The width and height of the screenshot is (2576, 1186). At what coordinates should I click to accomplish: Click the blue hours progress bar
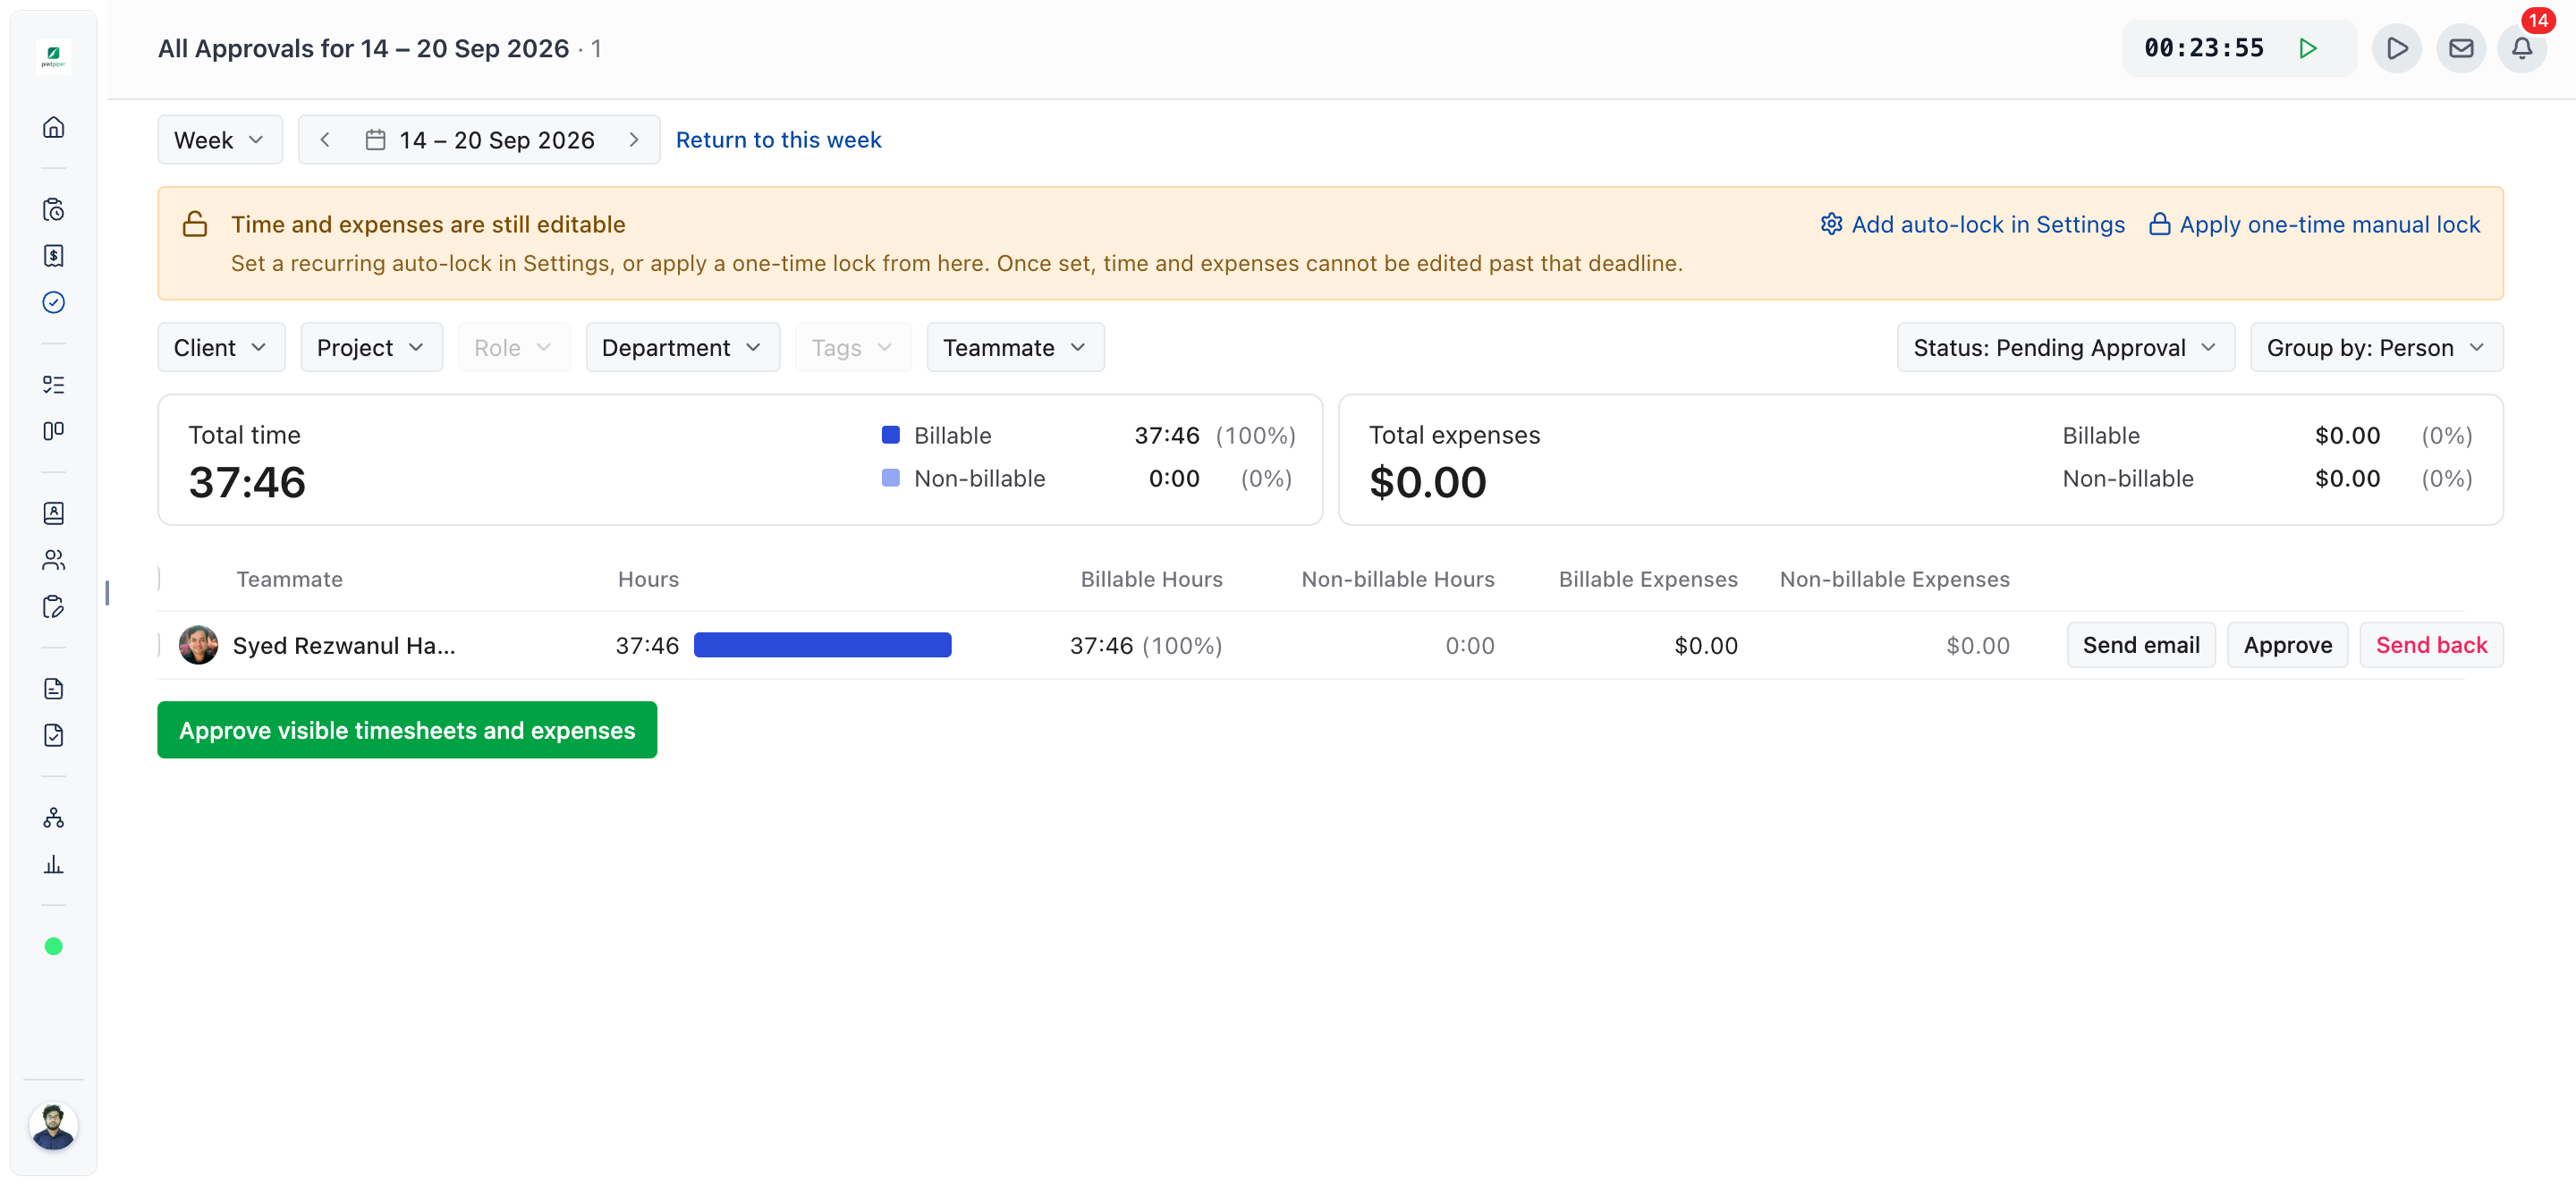pos(822,645)
